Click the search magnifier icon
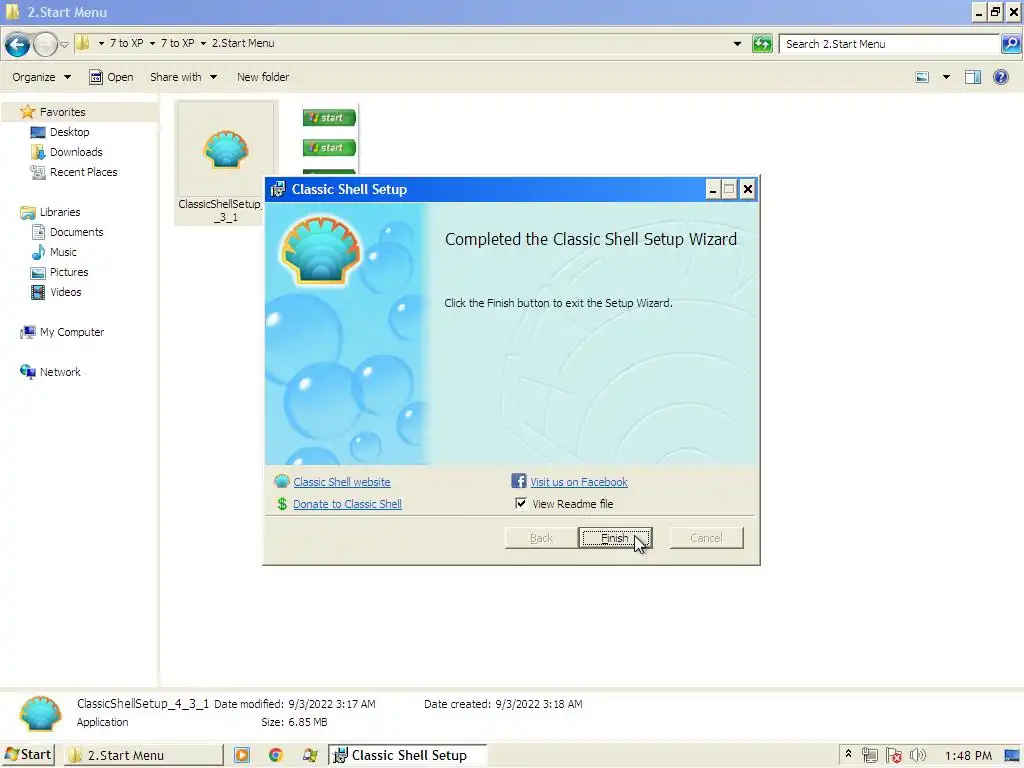 tap(1010, 44)
